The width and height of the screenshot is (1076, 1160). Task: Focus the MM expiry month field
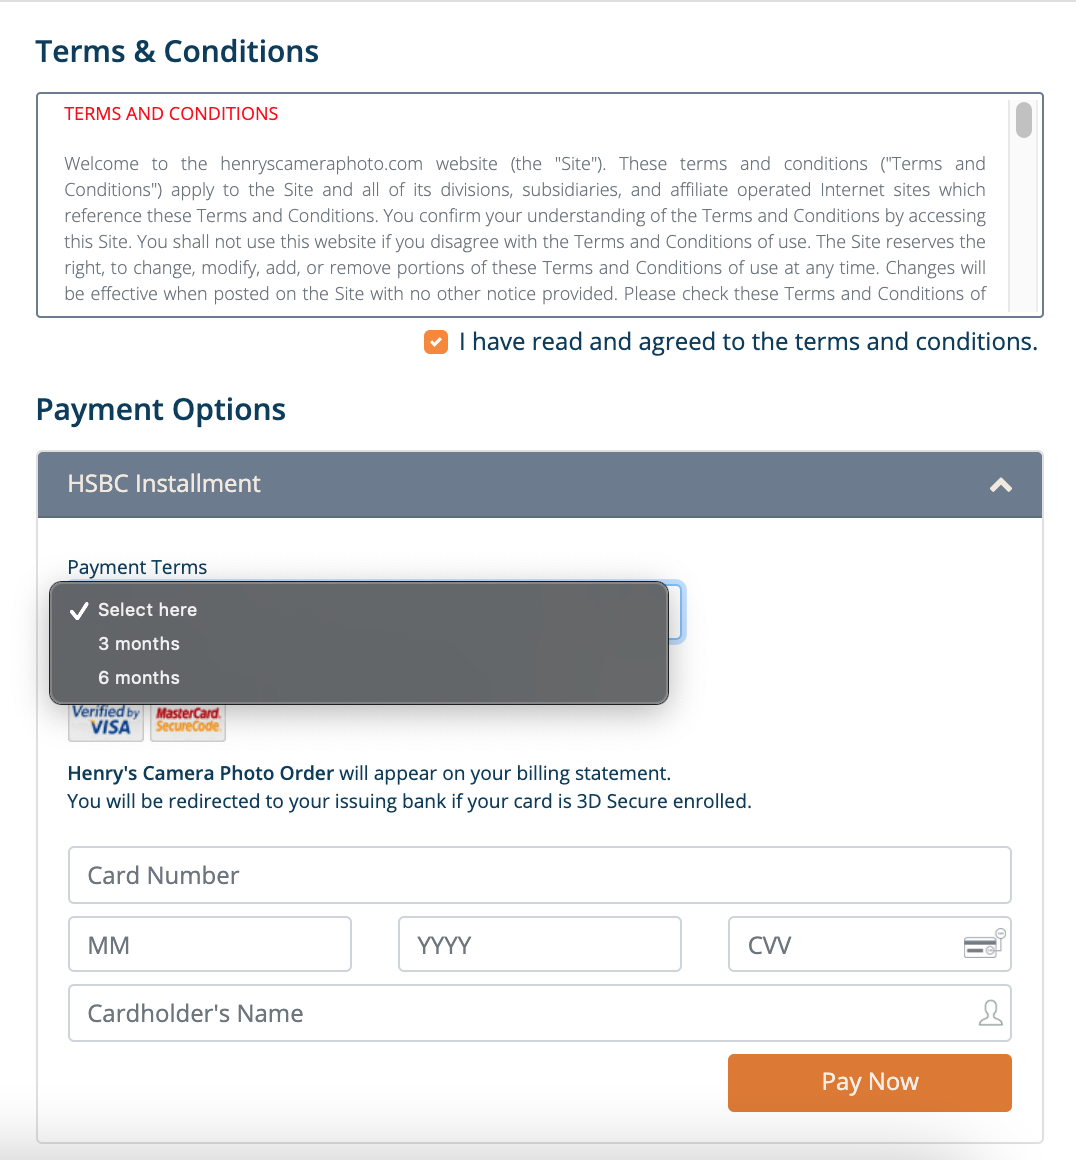(x=210, y=944)
